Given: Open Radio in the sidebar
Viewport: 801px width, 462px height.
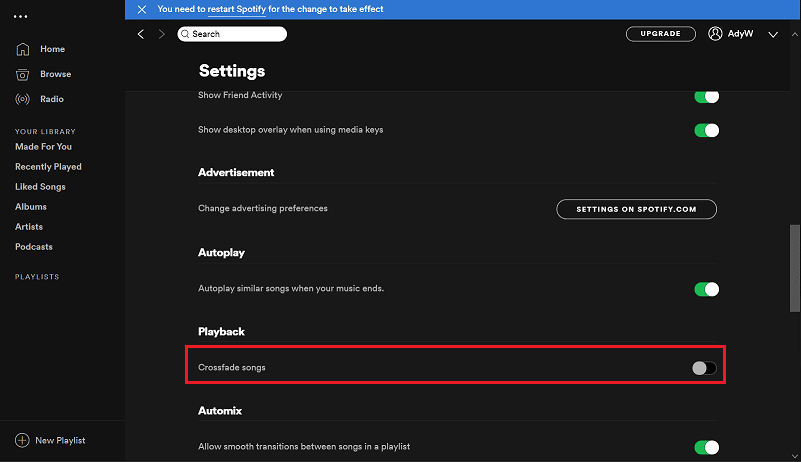Looking at the screenshot, I should click(x=52, y=99).
